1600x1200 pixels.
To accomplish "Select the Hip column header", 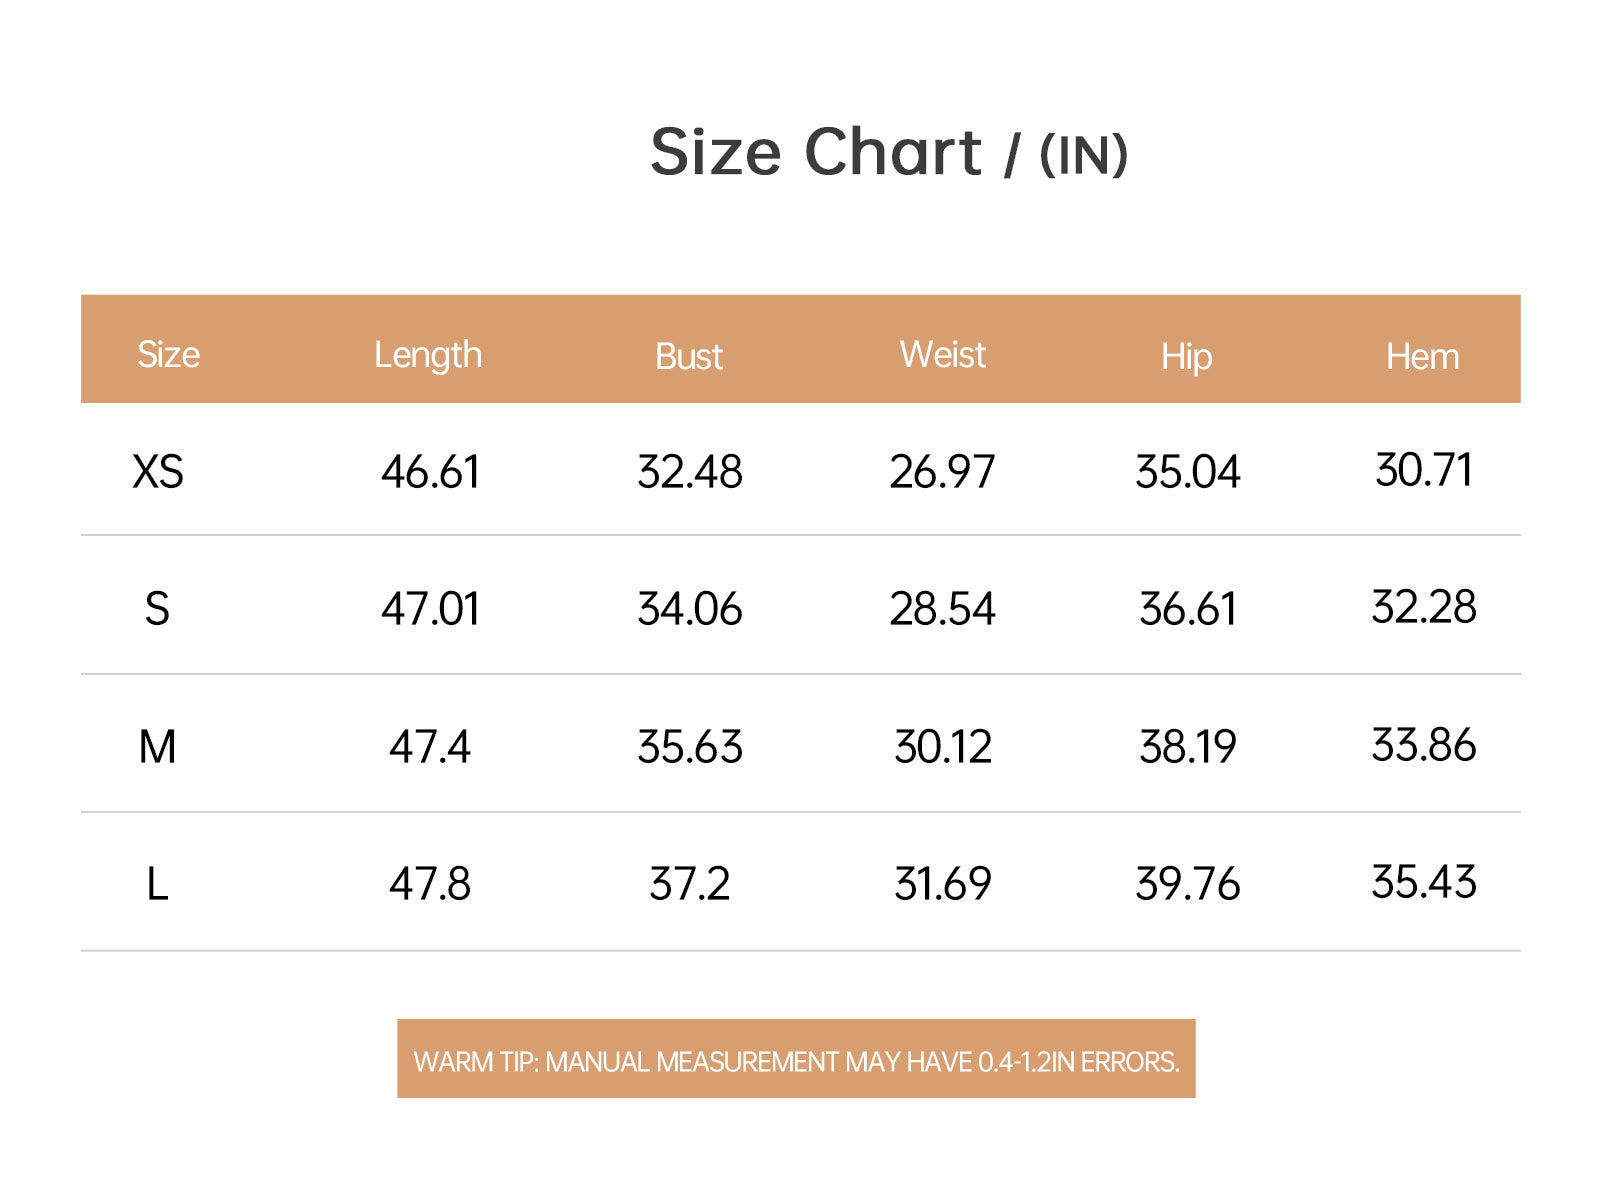I will (x=1186, y=357).
